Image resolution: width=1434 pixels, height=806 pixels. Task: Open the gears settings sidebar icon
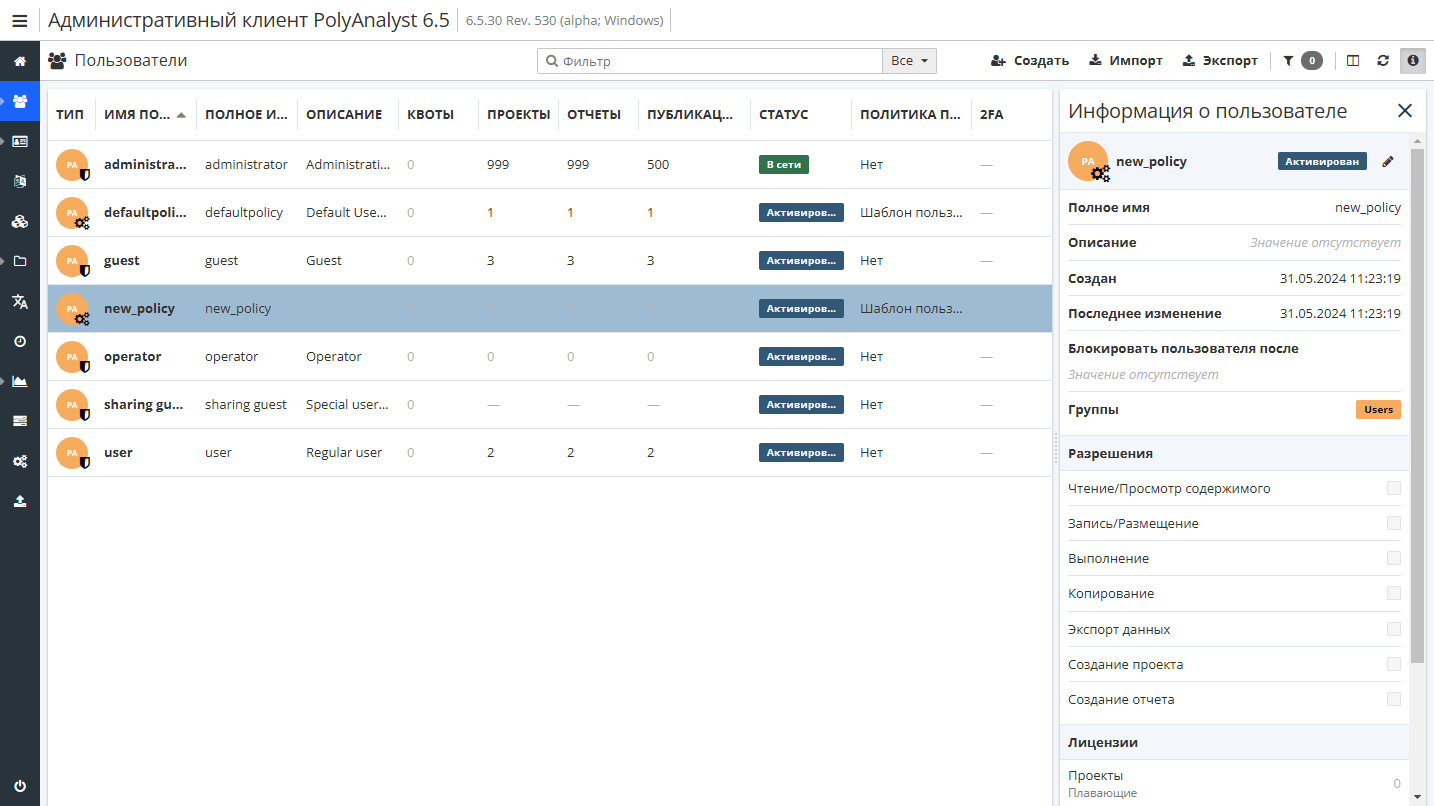point(20,461)
